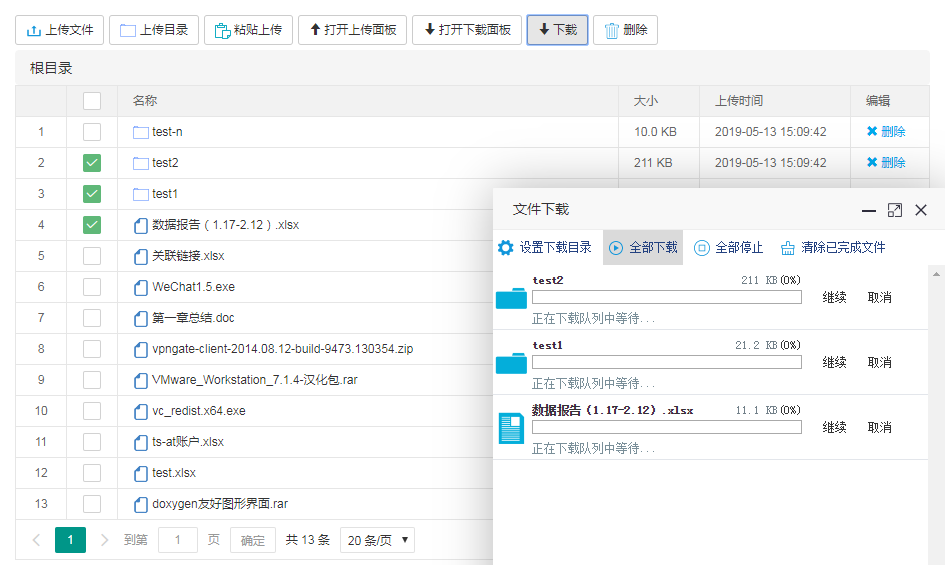Click the 下载 download toolbar button

point(557,30)
